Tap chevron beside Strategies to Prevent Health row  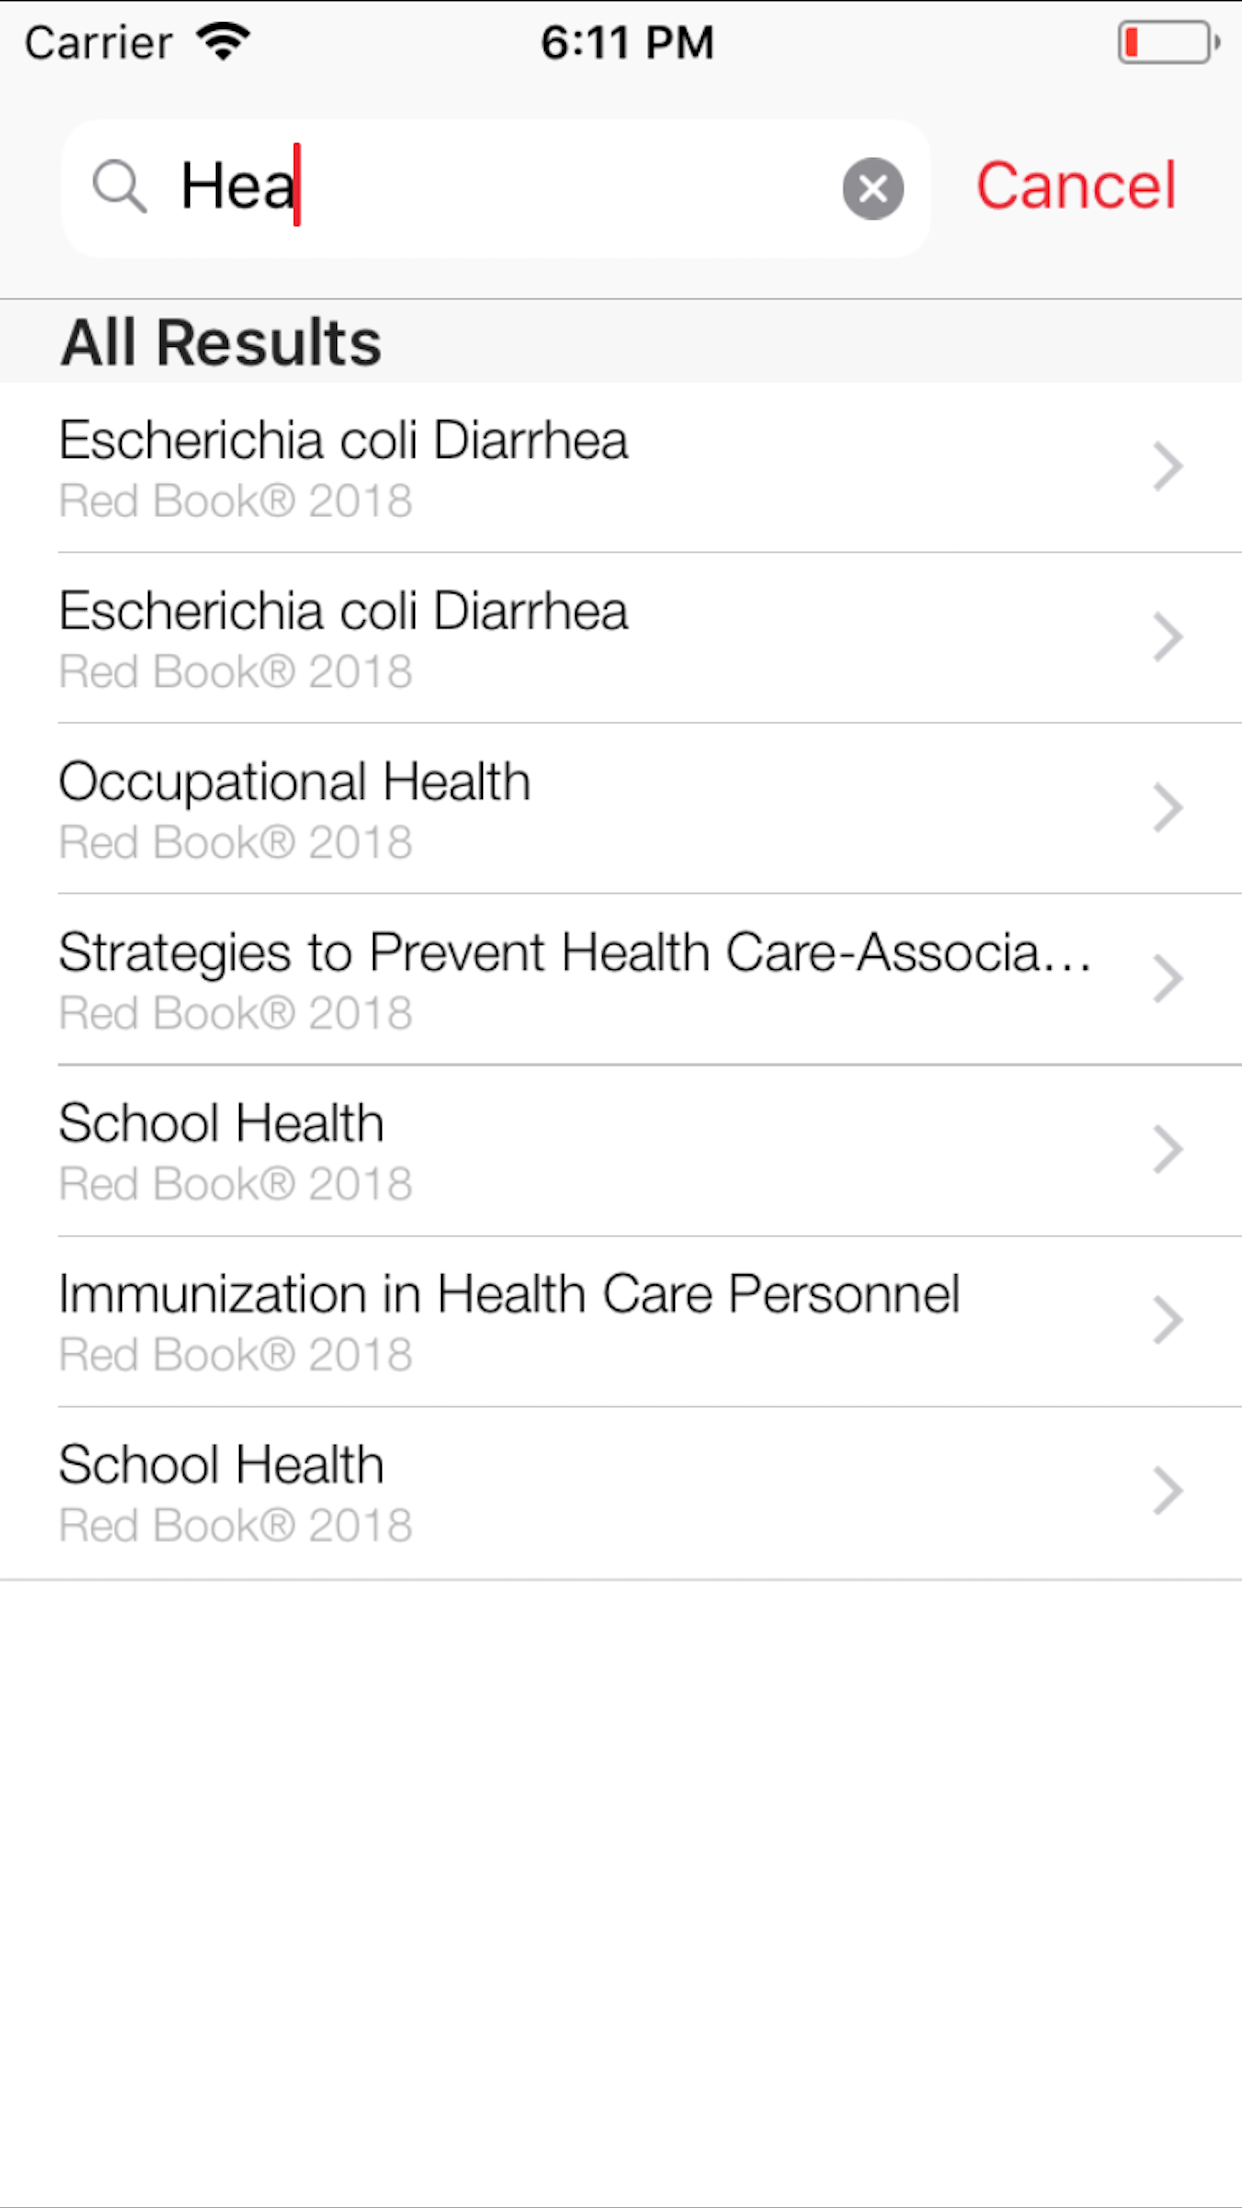(1167, 979)
